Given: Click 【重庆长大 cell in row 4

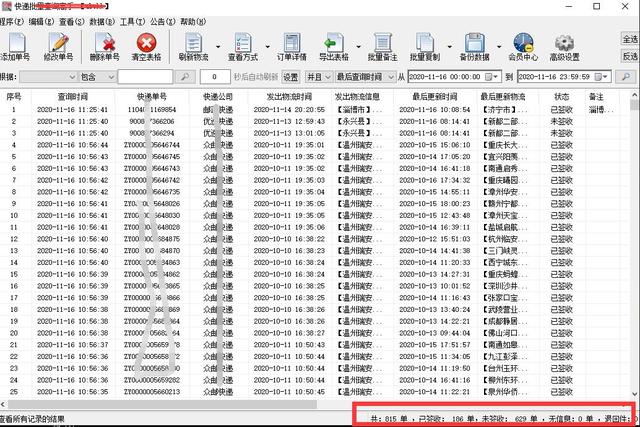Looking at the screenshot, I should 504,145.
